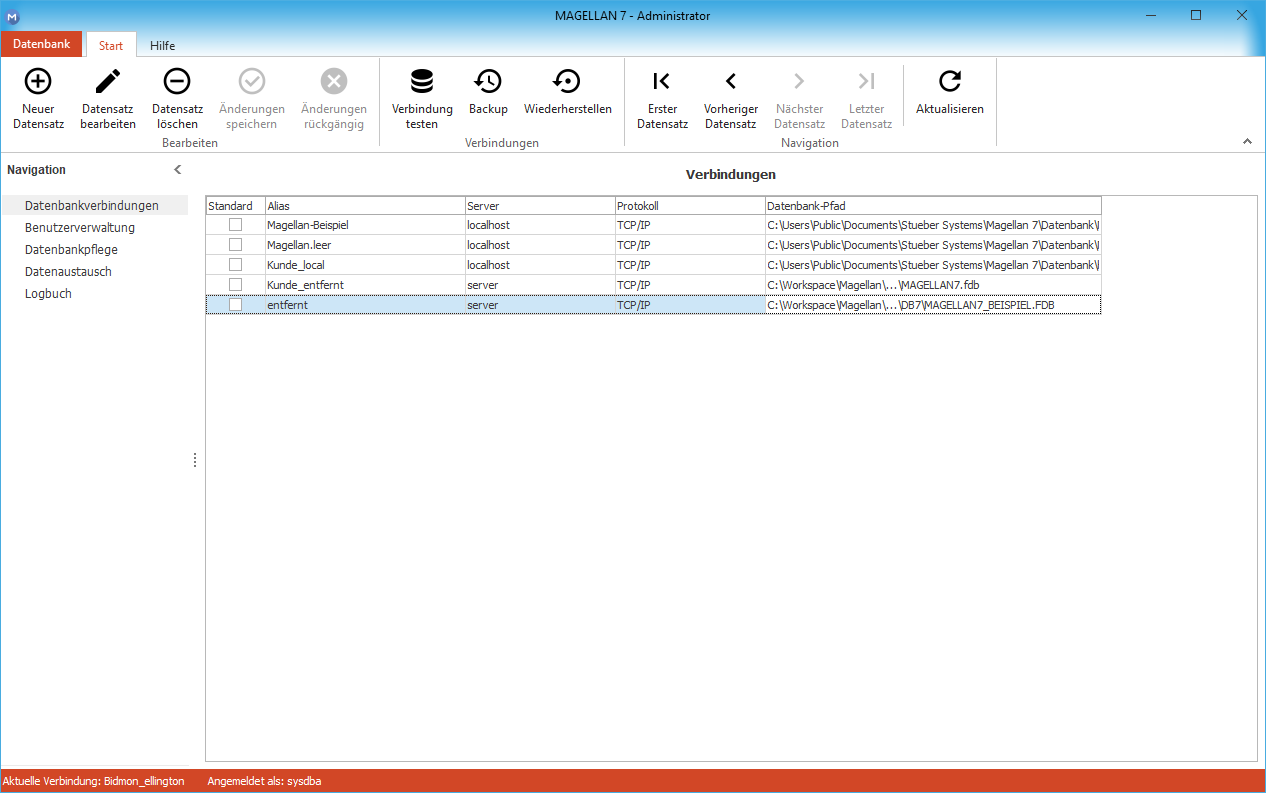This screenshot has height=793, width=1266.
Task: Select Logbuch in the navigation list
Action: click(48, 294)
